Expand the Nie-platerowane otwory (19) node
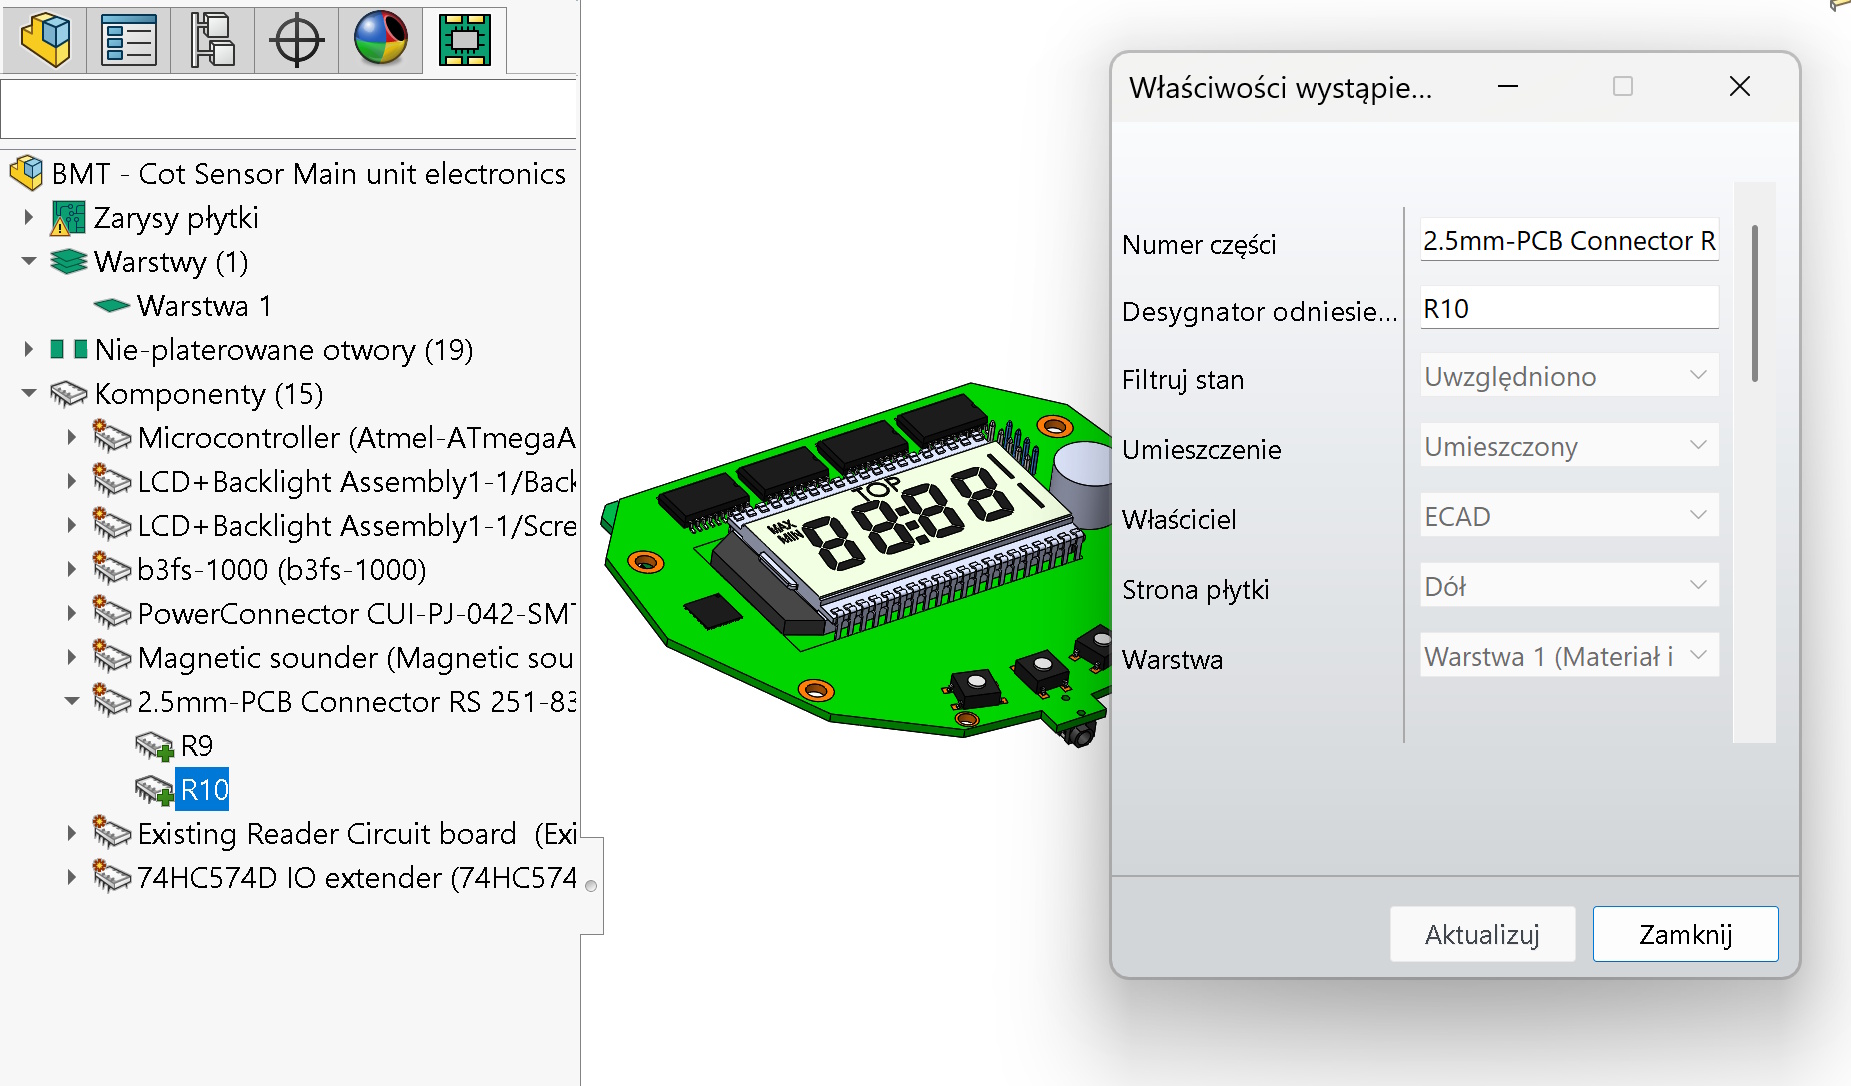The image size is (1851, 1086). (29, 349)
